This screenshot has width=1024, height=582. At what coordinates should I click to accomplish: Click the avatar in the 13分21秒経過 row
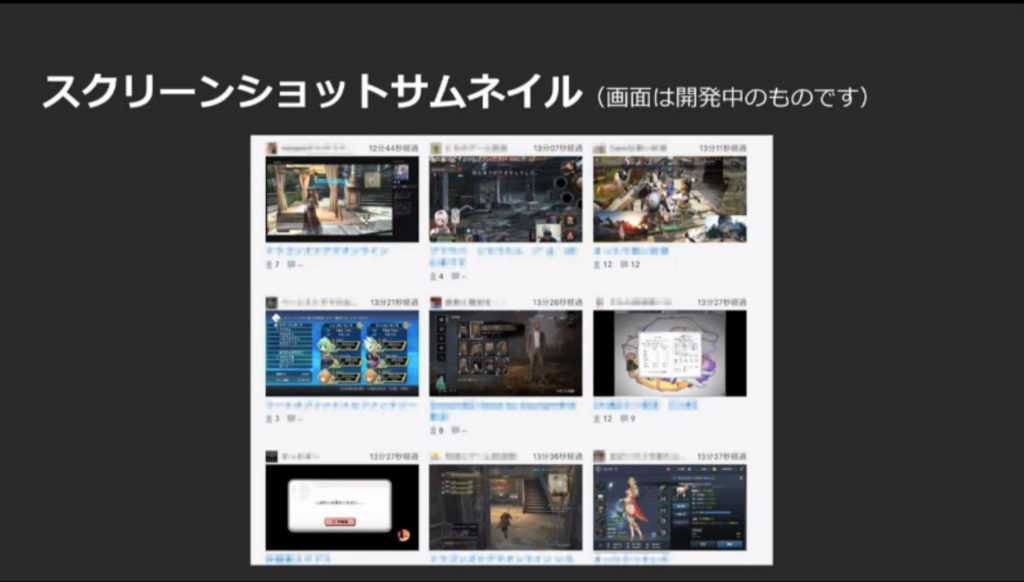[272, 302]
